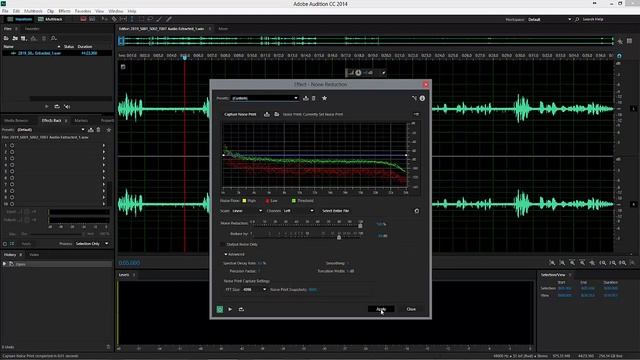Click the search icon in Files panel

[53, 38]
